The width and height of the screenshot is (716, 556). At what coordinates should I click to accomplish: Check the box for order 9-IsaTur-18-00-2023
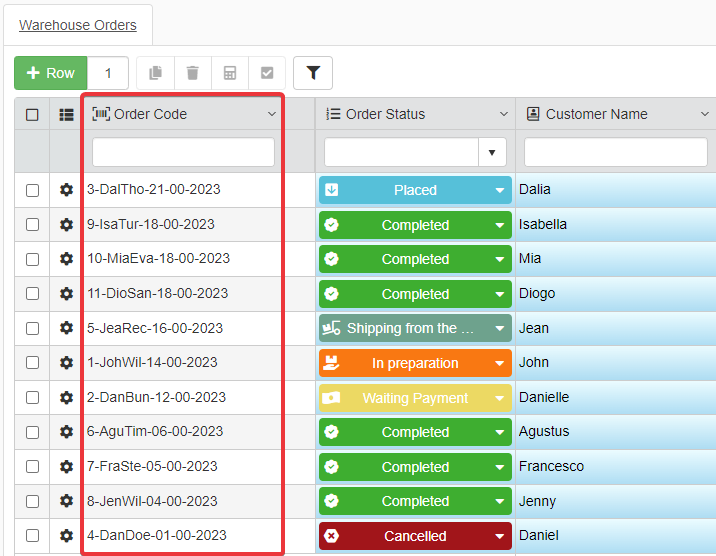(32, 225)
